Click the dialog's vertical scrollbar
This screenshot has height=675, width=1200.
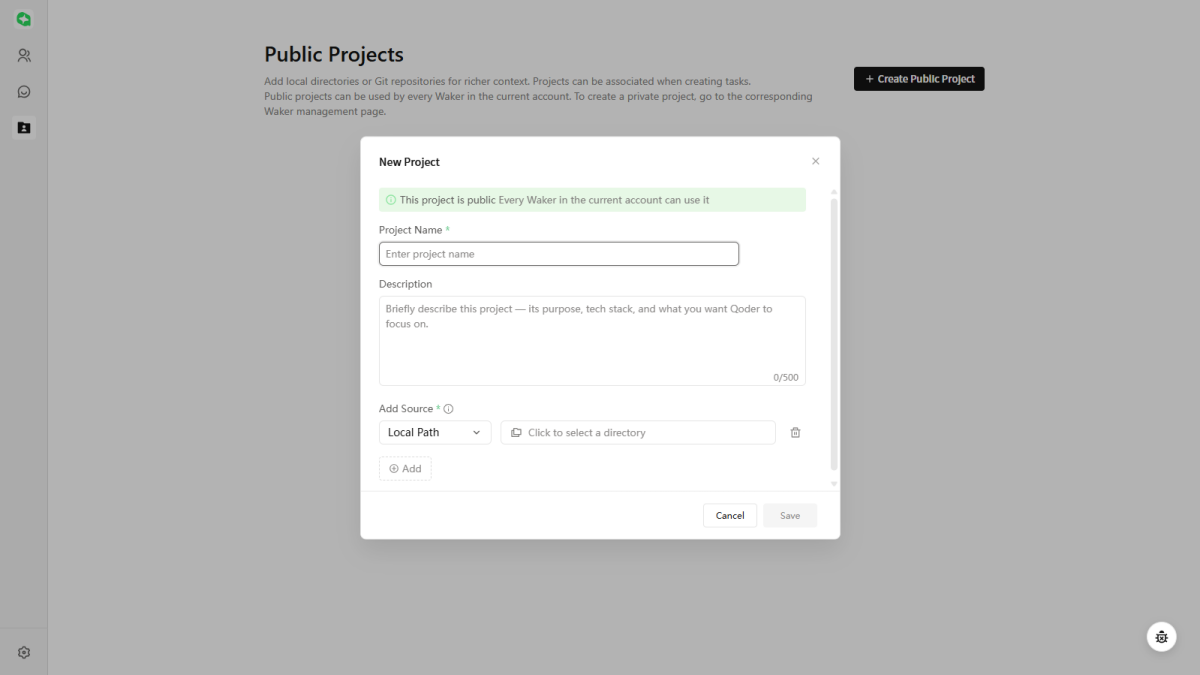point(834,333)
